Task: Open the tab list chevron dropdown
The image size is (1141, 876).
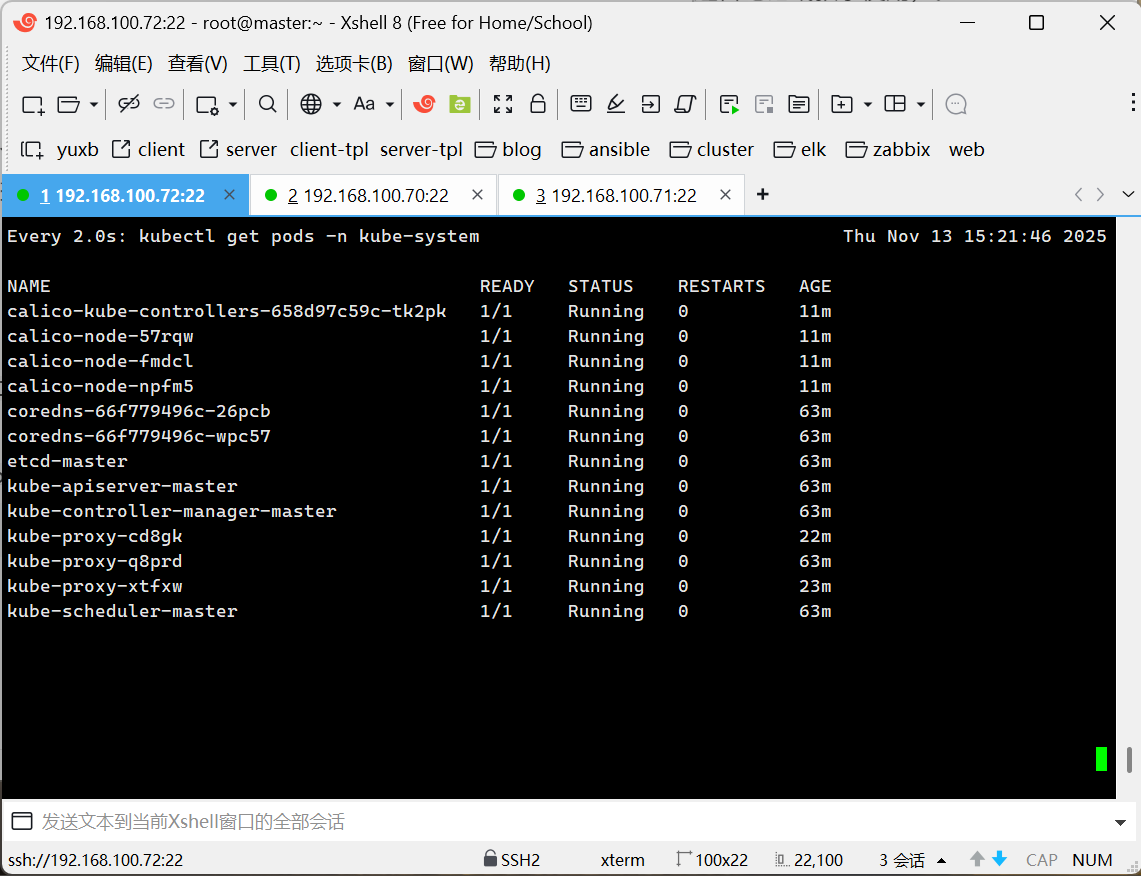Action: tap(1128, 194)
